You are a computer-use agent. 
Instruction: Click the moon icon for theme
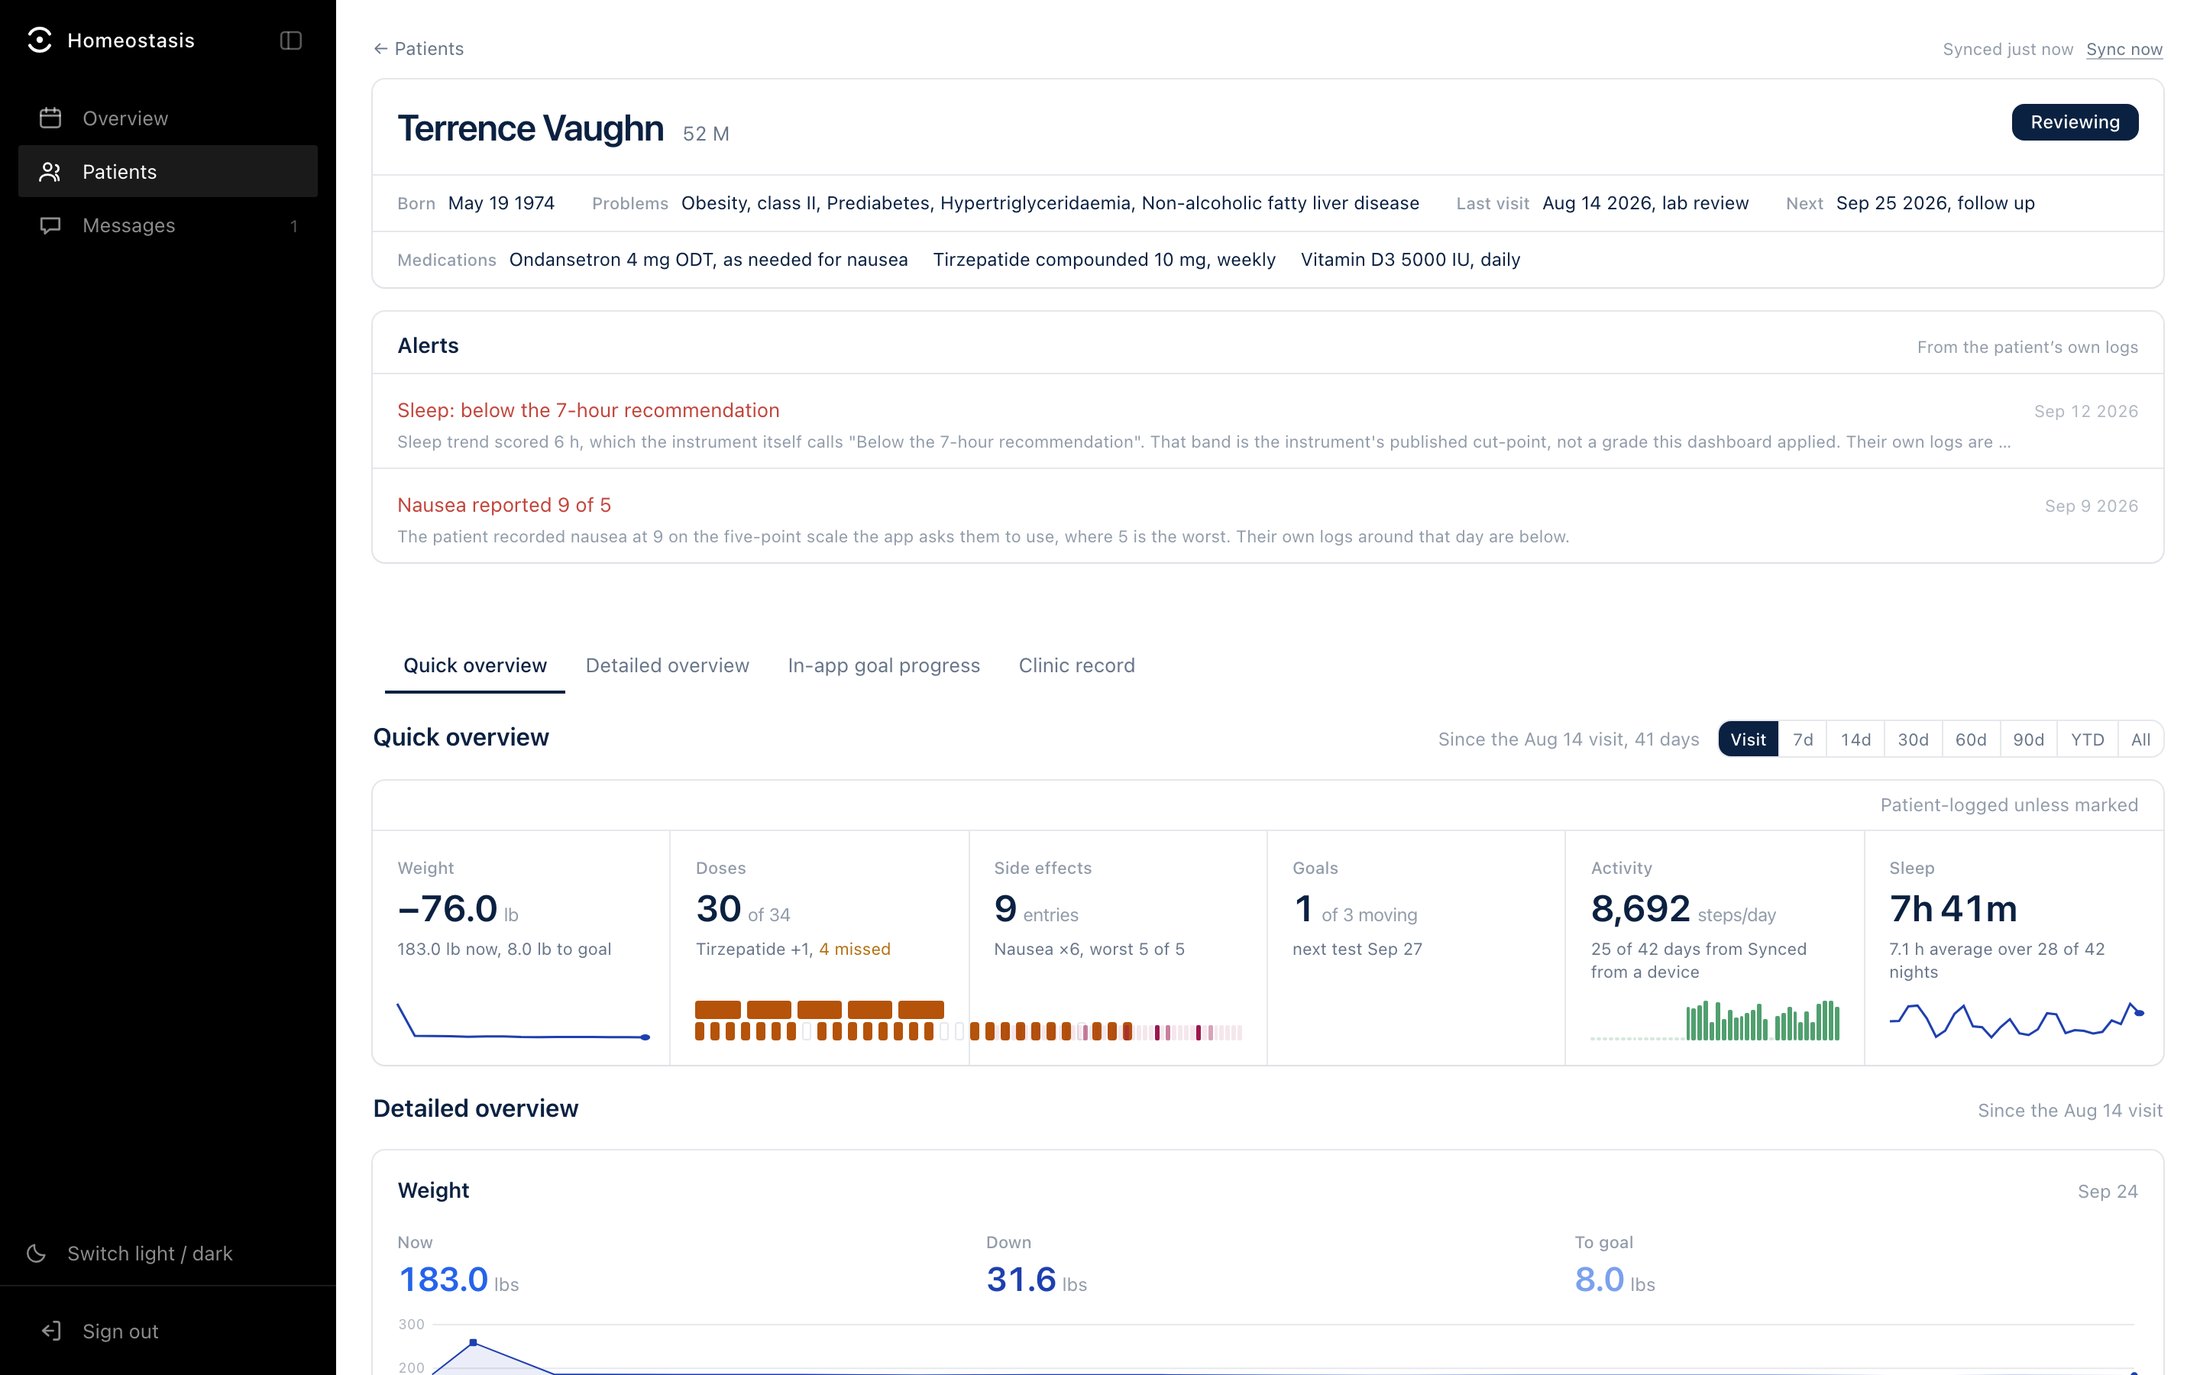tap(37, 1253)
